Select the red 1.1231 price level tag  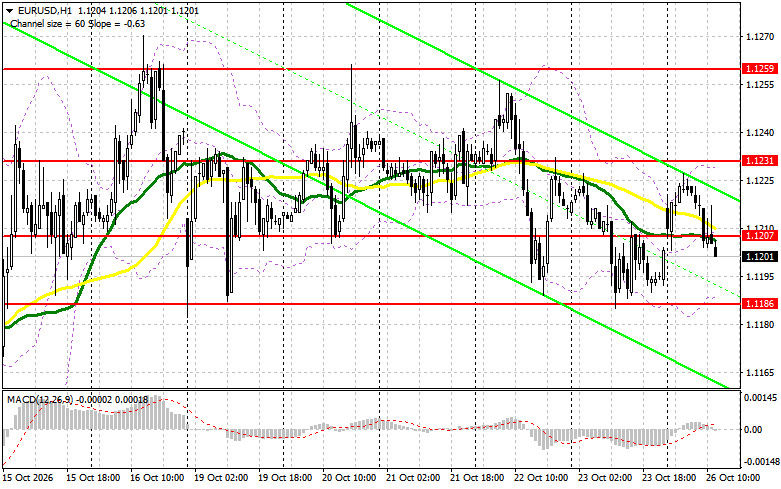click(x=759, y=160)
